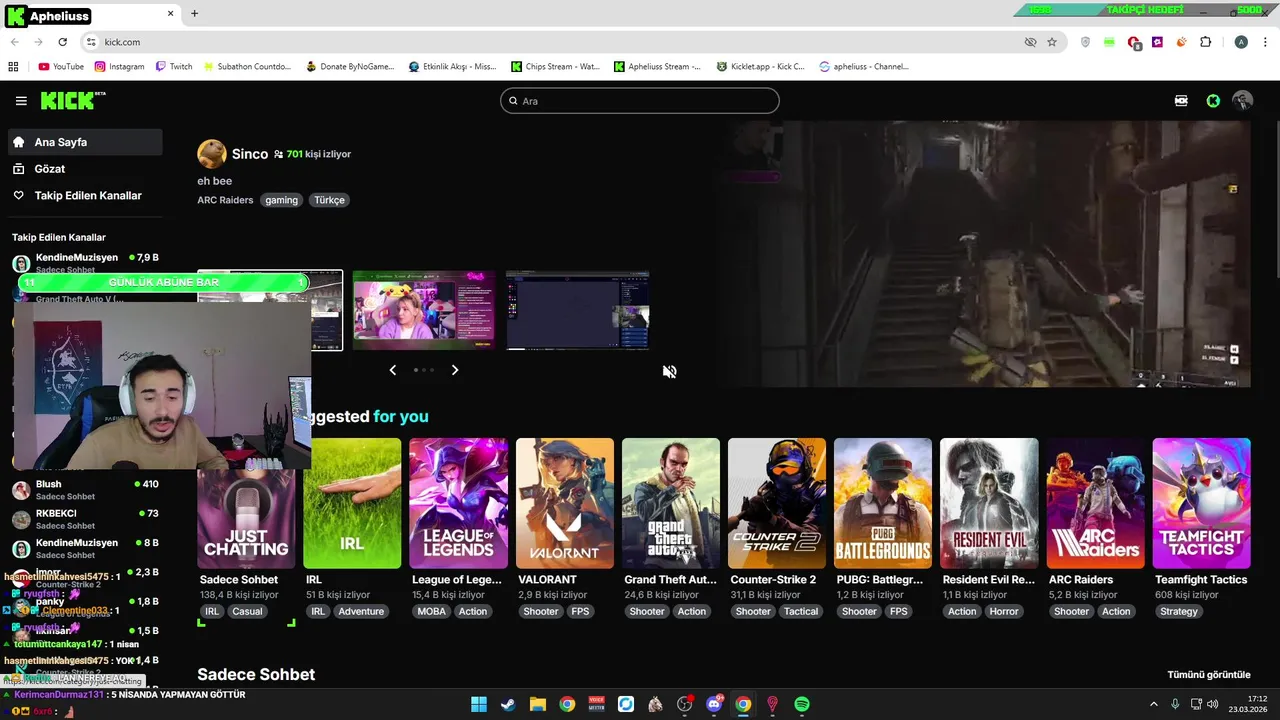Open RKBEKCI channel in followed list
The image size is (1280, 720).
(85, 519)
